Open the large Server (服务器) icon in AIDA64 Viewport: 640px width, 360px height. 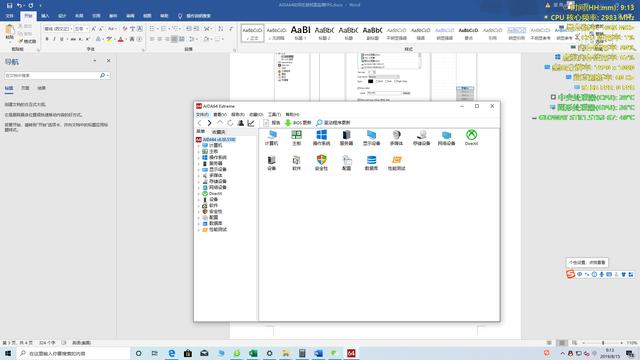coord(346,138)
